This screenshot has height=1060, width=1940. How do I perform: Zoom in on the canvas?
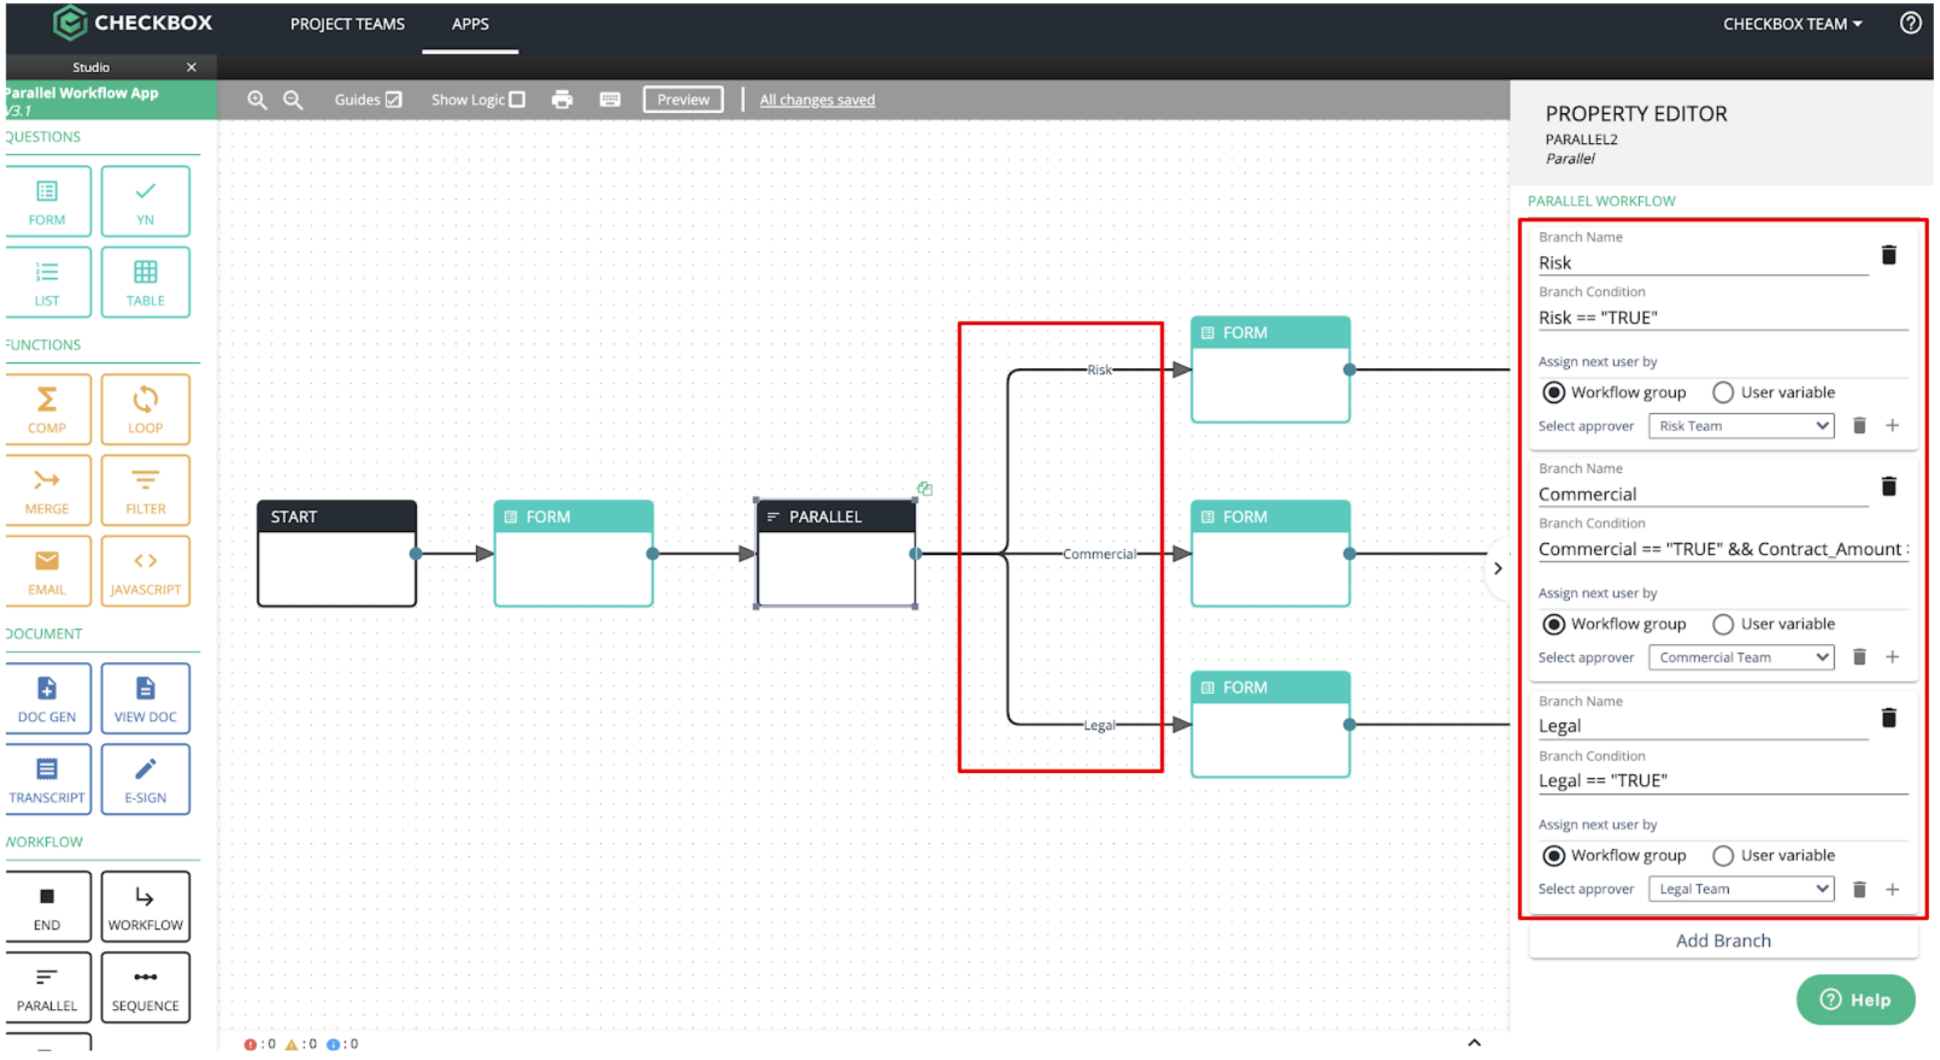[257, 100]
